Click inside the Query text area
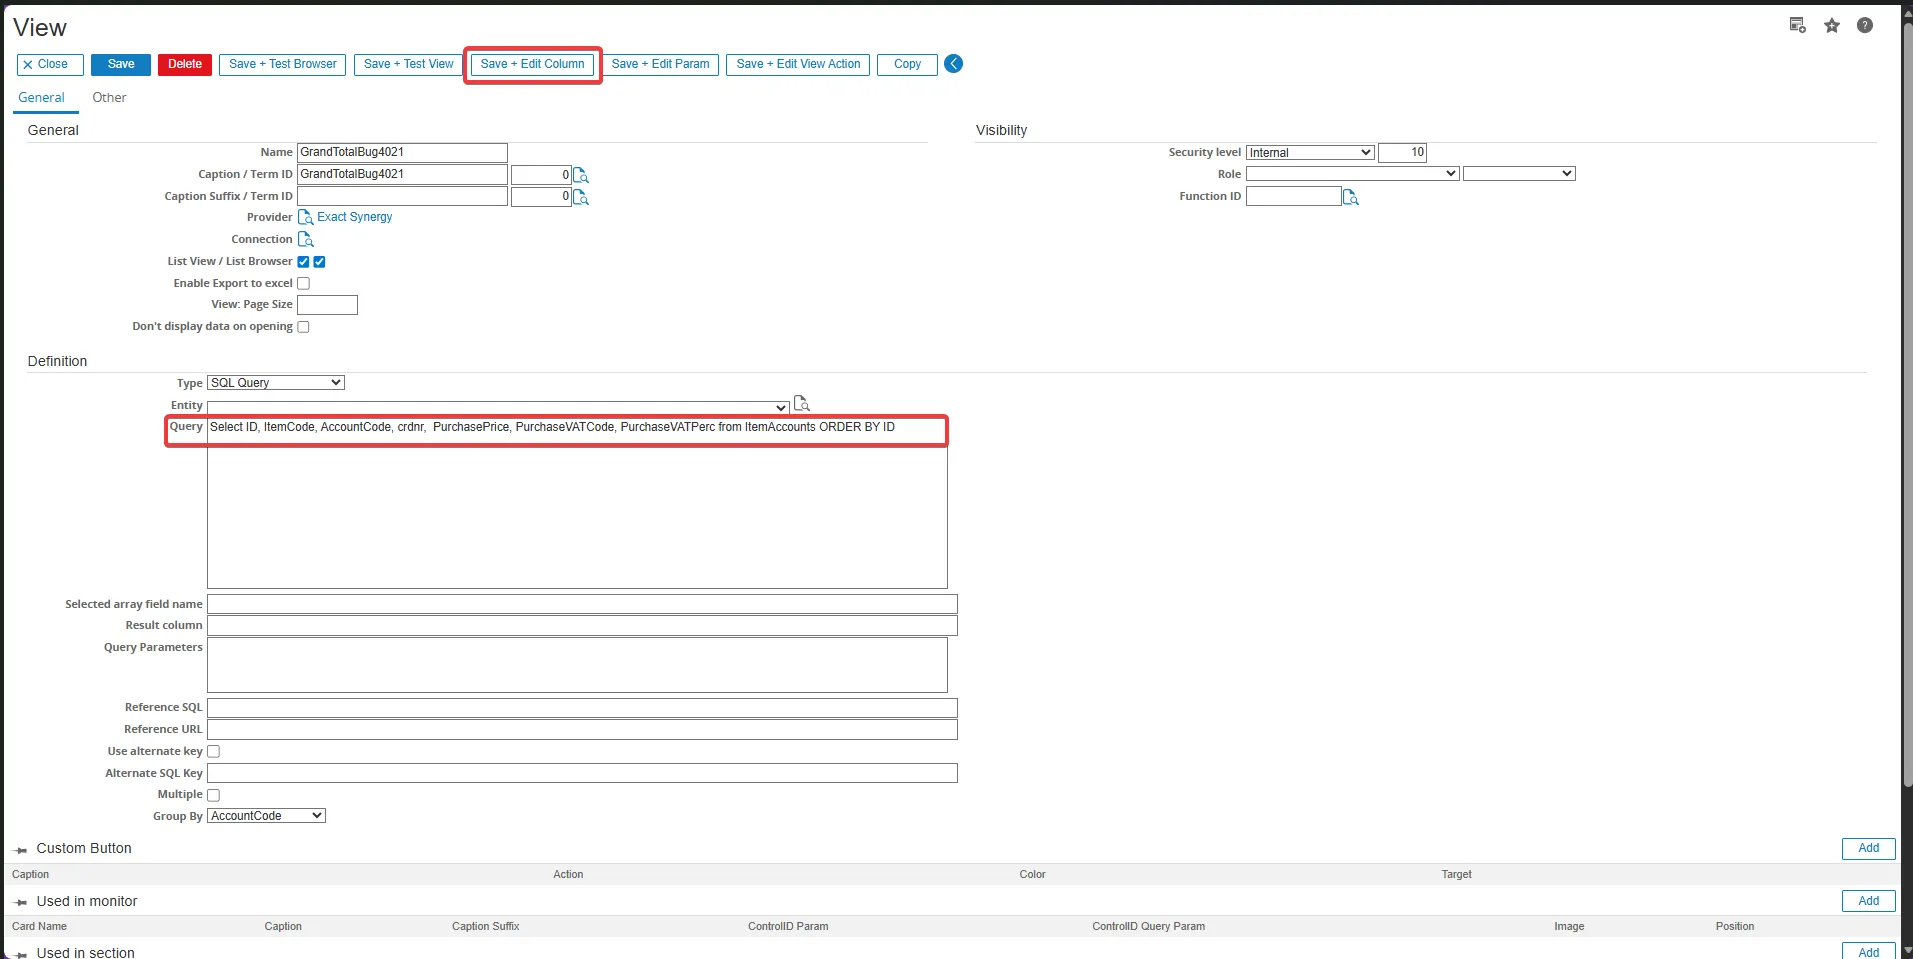1913x959 pixels. click(x=577, y=510)
